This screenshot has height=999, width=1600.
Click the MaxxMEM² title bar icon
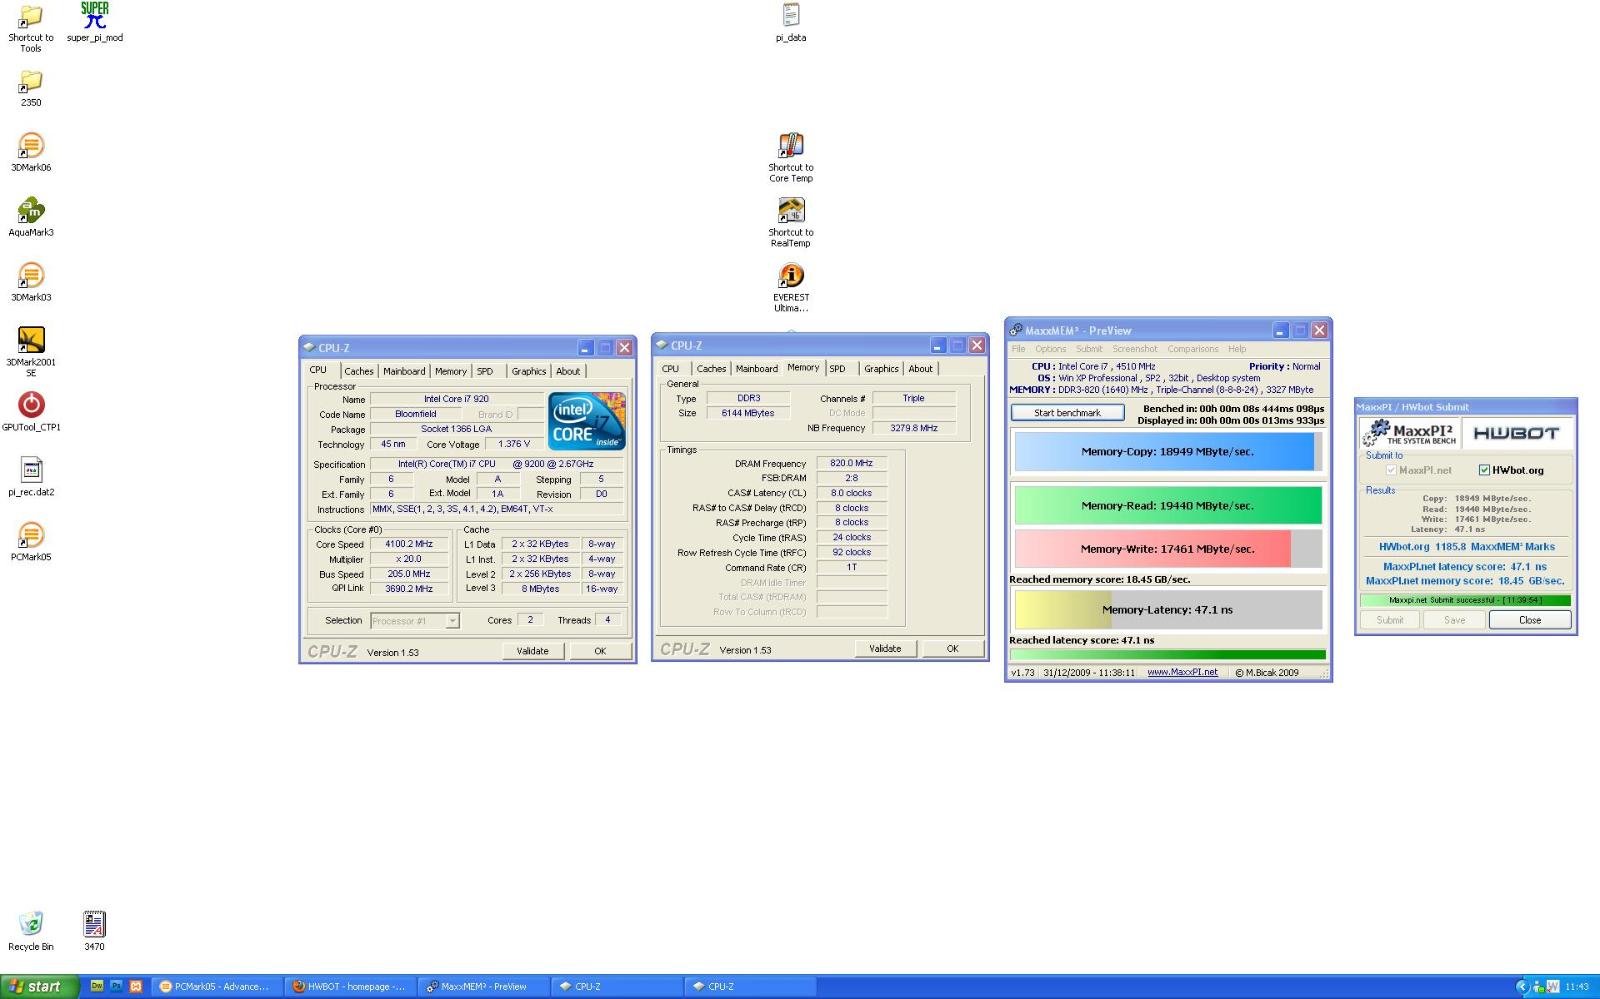[1016, 331]
